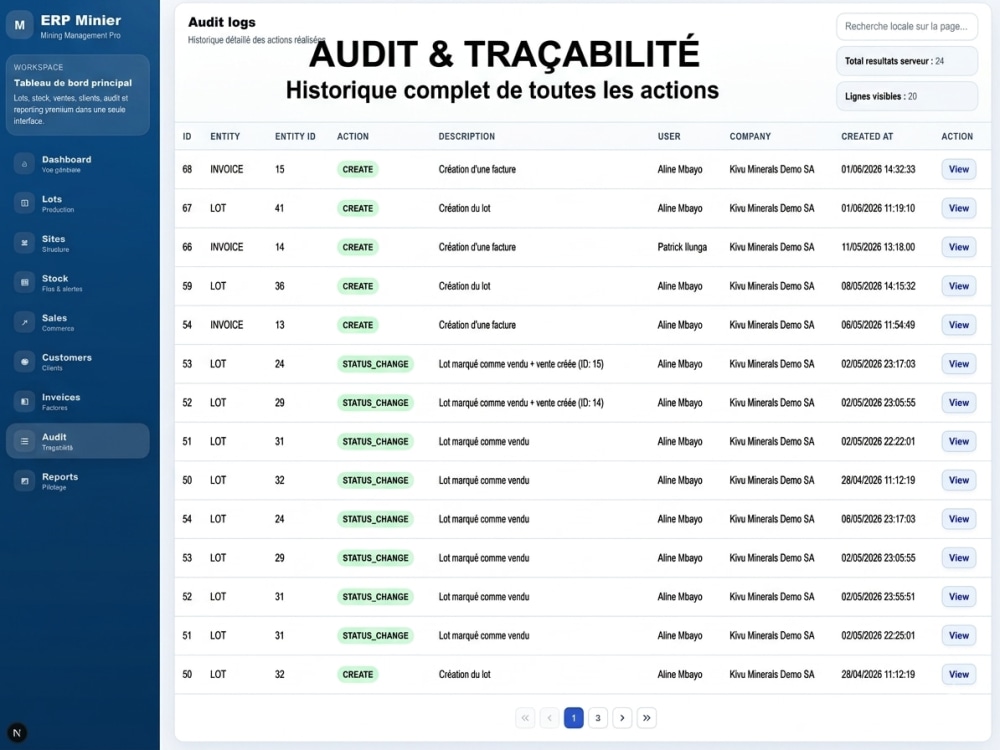View log created 02/05/2026 22:22:01
Image resolution: width=1000 pixels, height=750 pixels.
959,441
